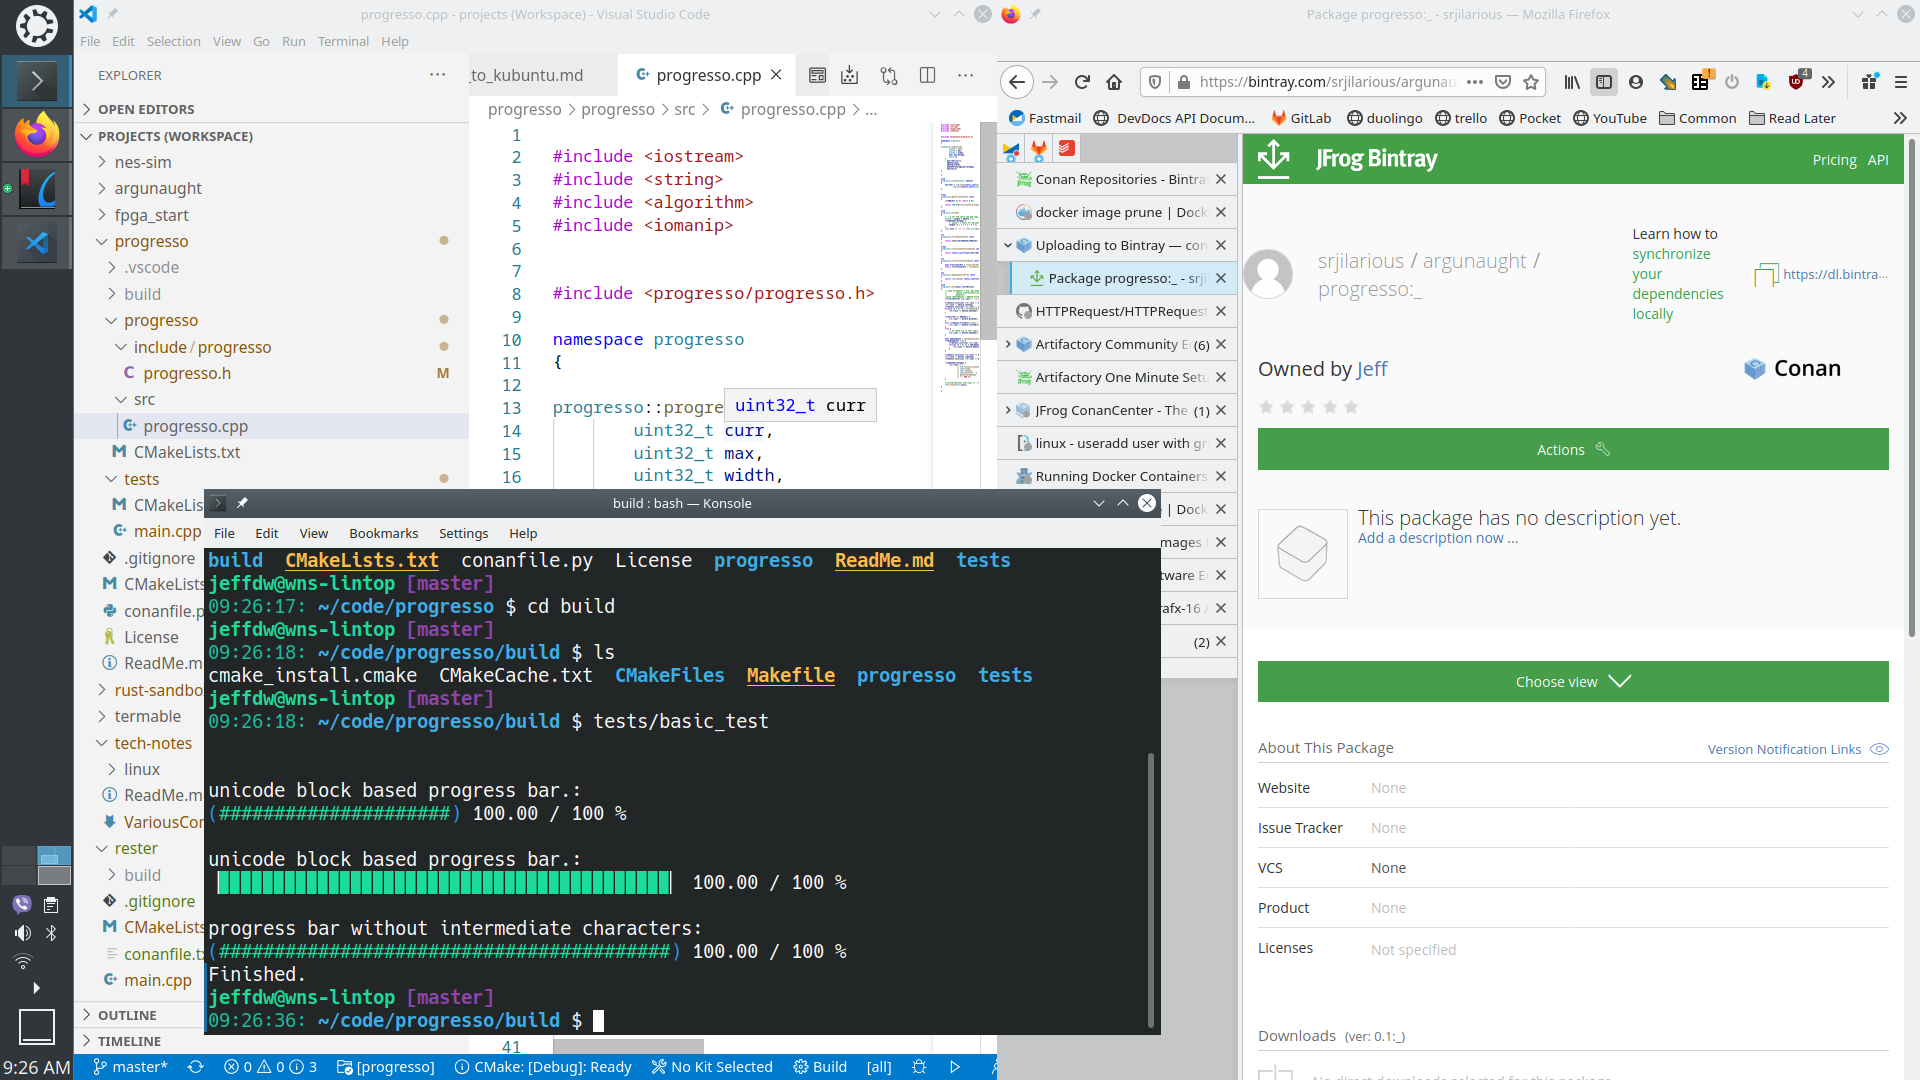1920x1080 pixels.
Task: Open Bluetooth tray icon
Action: coord(51,933)
